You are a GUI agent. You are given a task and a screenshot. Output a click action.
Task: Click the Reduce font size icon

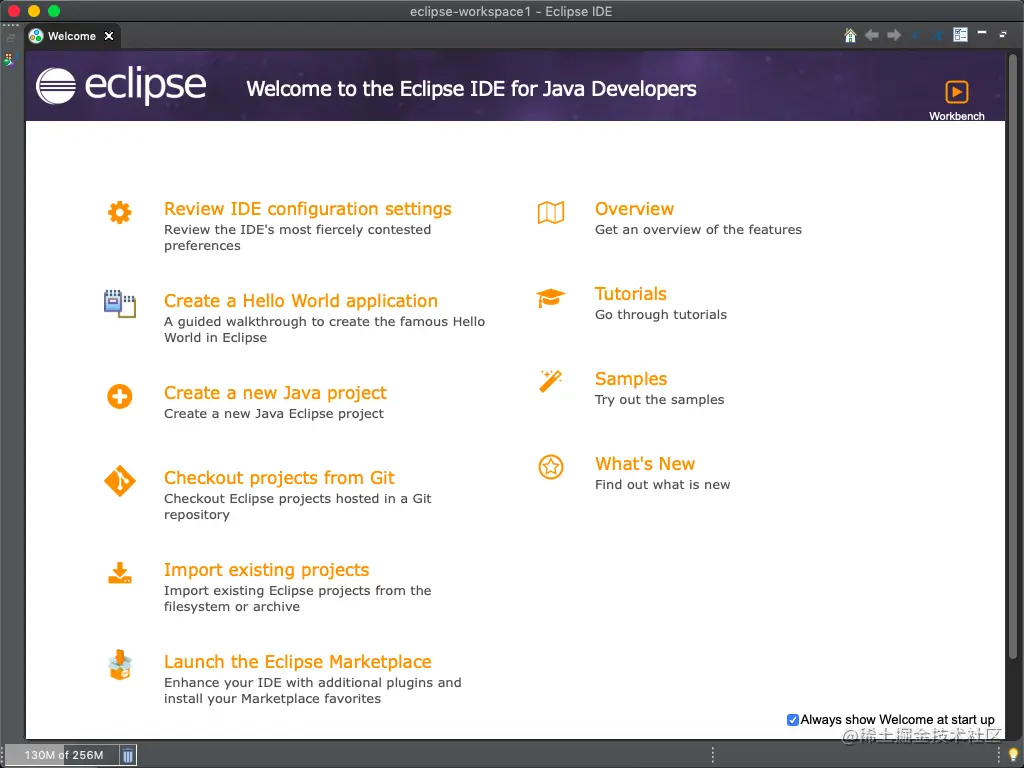pyautogui.click(x=916, y=35)
